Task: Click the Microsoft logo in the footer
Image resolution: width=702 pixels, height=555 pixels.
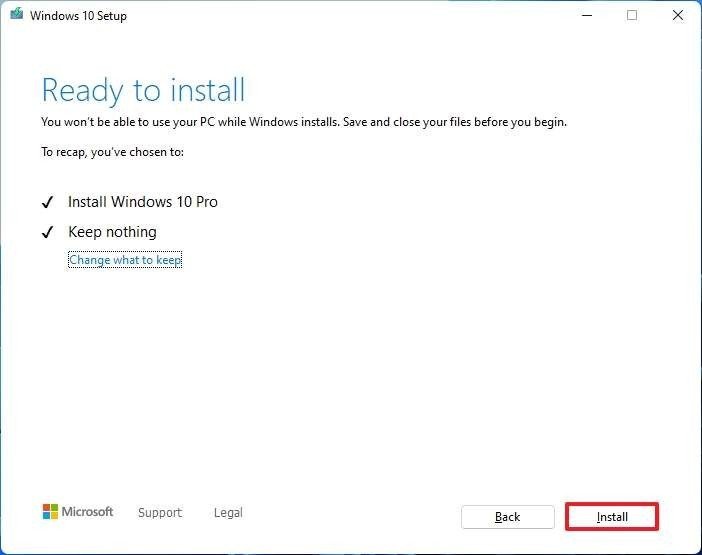Action: 78,512
